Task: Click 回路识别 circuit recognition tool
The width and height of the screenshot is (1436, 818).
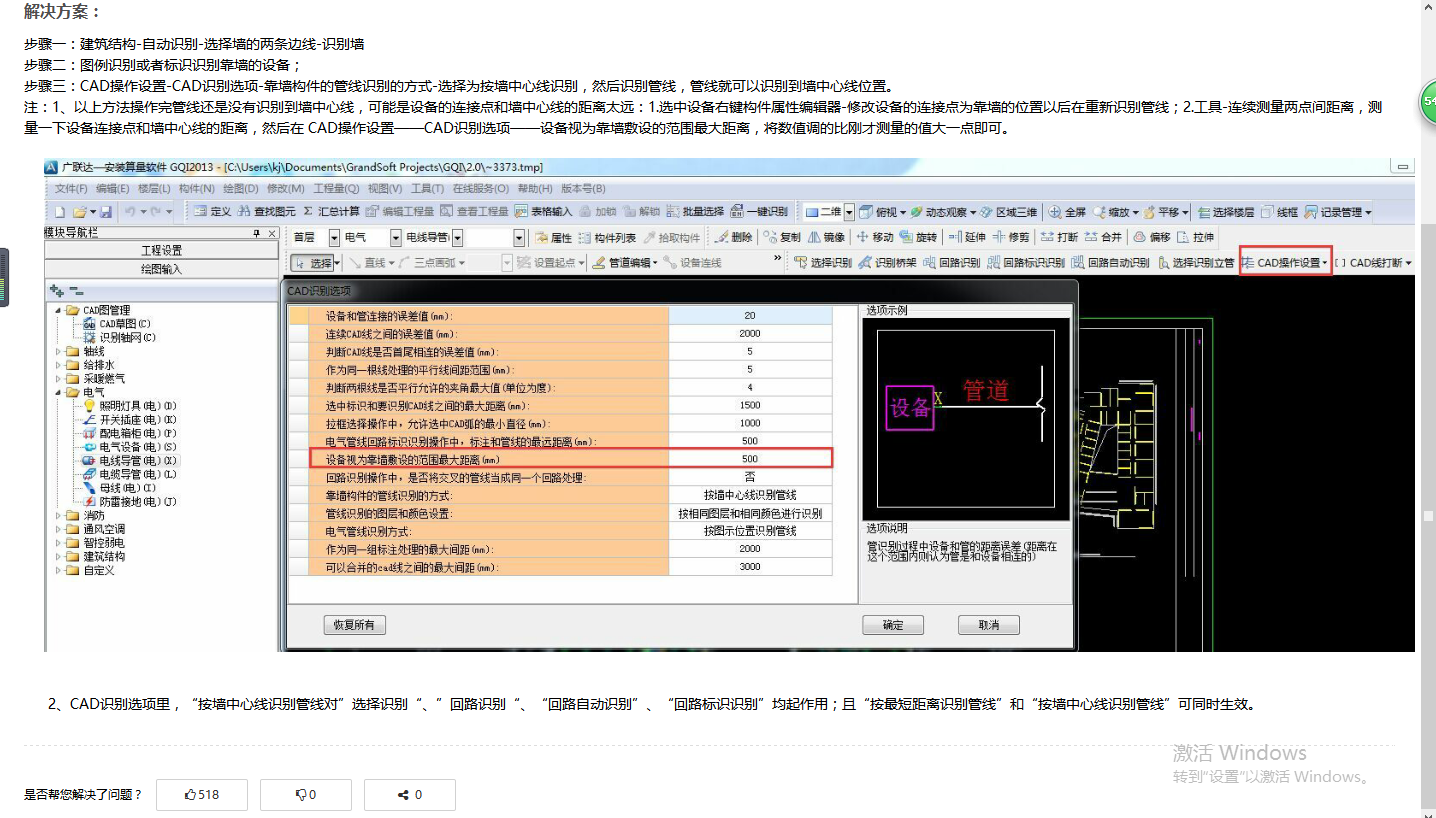Action: click(952, 263)
